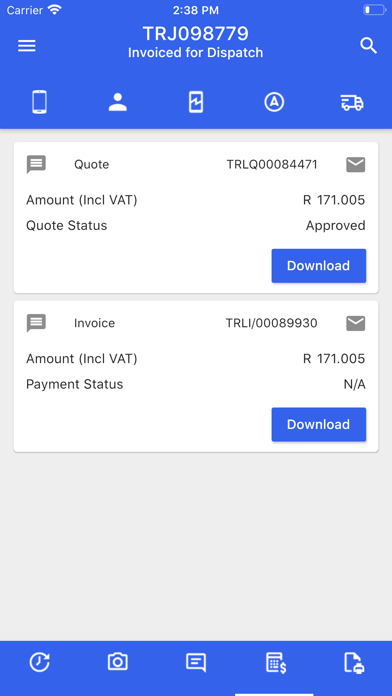Email the Quote via envelope icon

[x=356, y=165]
